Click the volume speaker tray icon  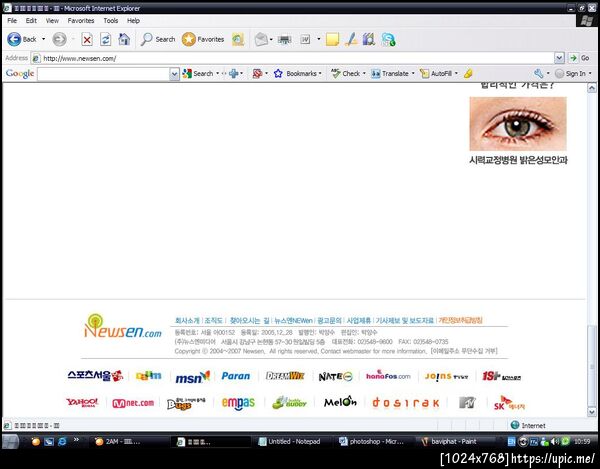pyautogui.click(x=554, y=441)
